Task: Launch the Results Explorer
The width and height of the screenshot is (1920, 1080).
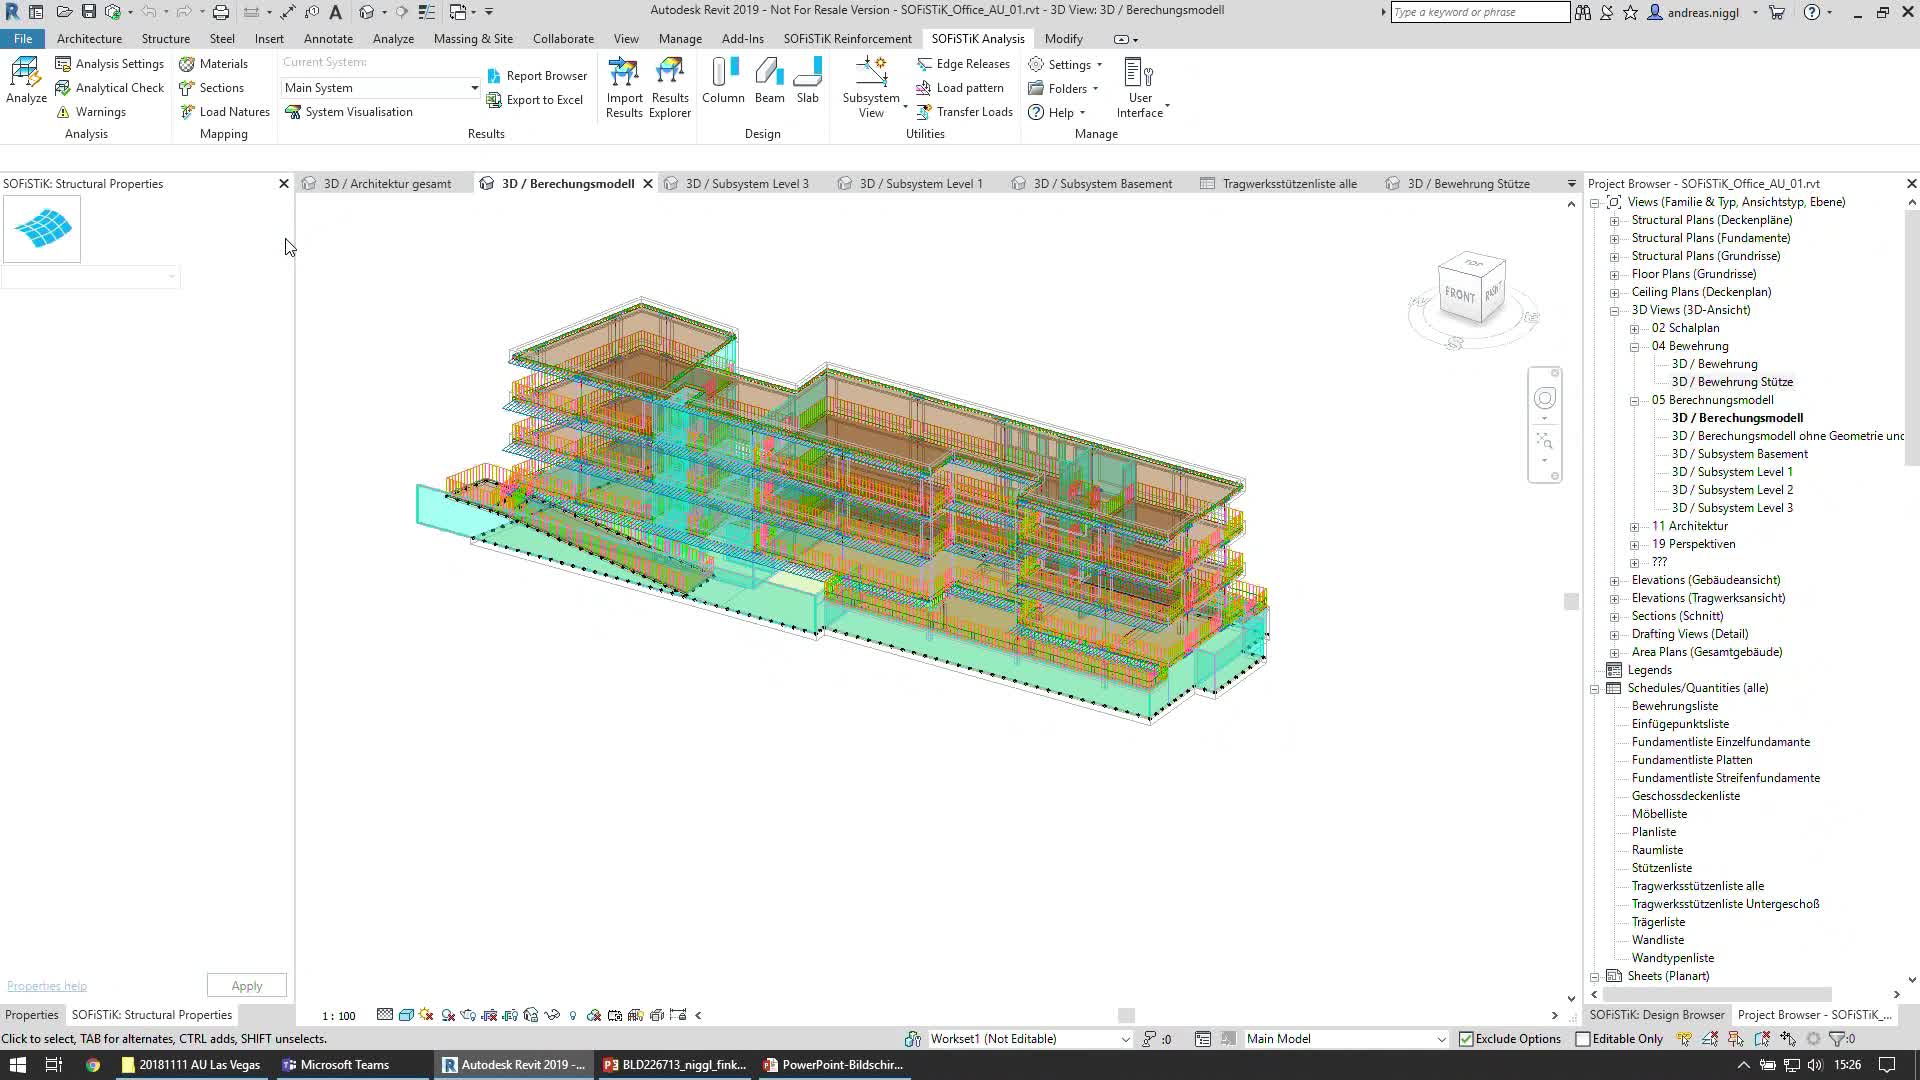Action: click(x=669, y=88)
